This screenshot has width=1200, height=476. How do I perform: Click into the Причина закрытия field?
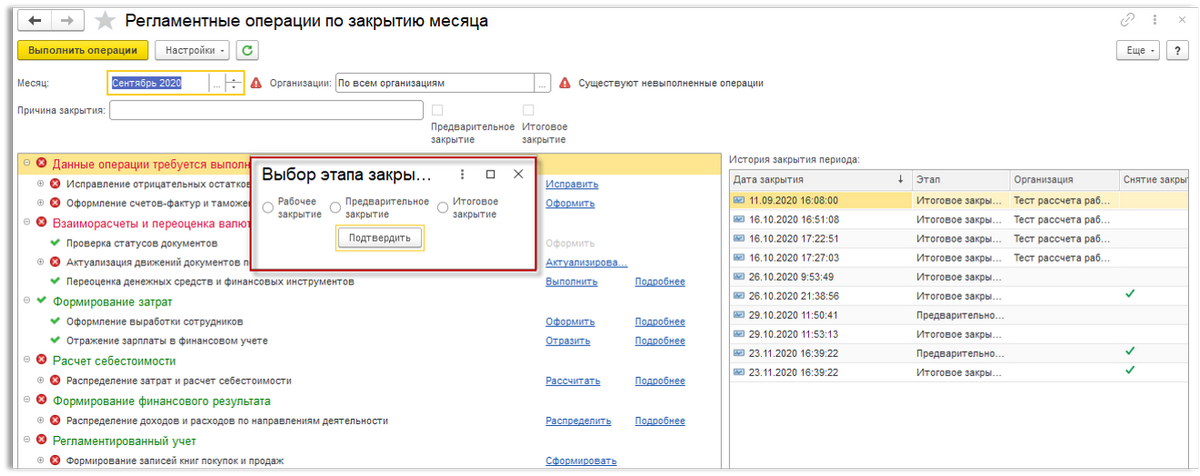265,111
